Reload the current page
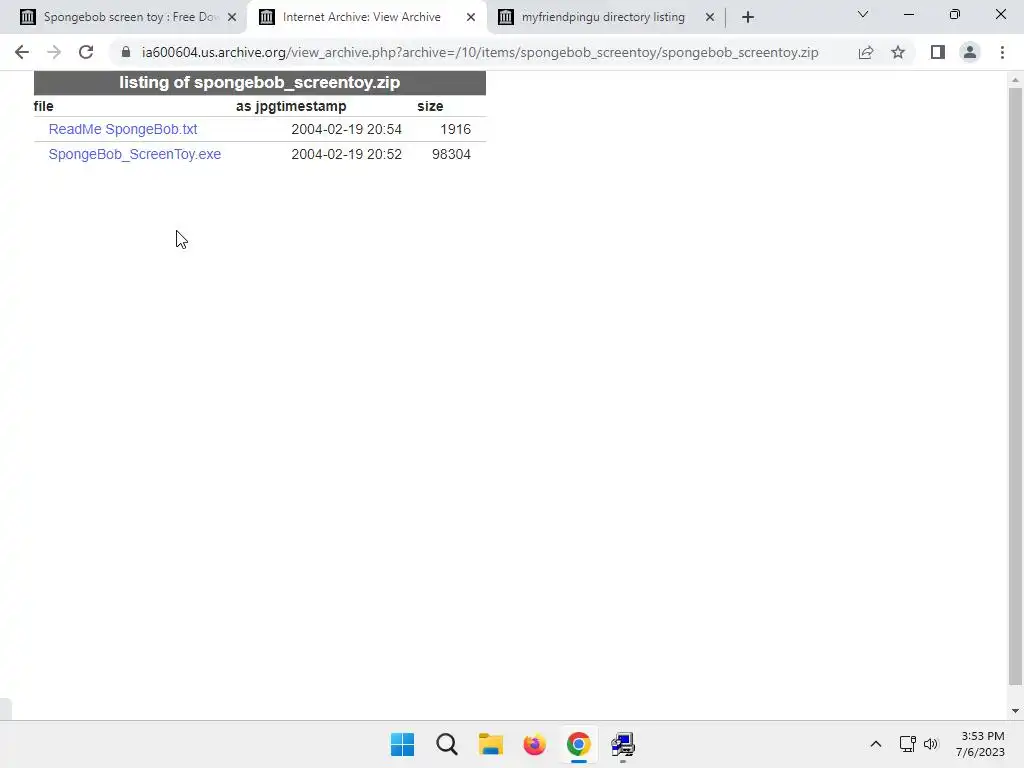The width and height of the screenshot is (1024, 768). [x=86, y=52]
